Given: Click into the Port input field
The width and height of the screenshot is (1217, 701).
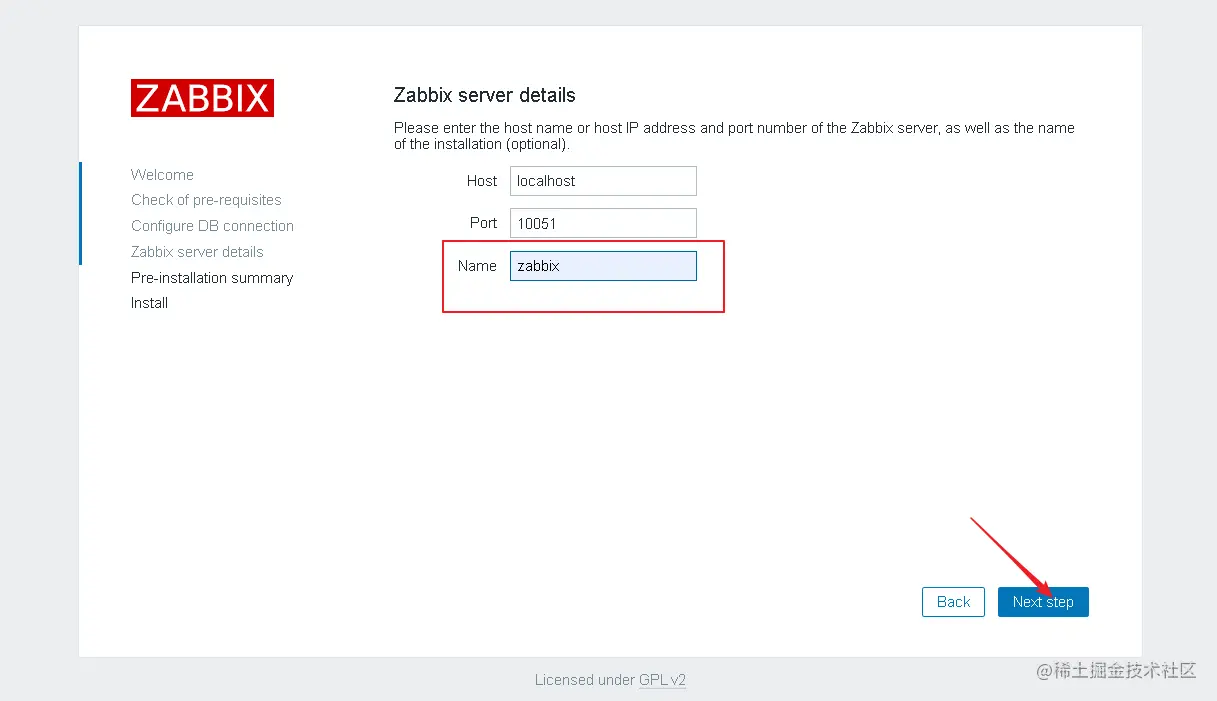Looking at the screenshot, I should point(603,223).
